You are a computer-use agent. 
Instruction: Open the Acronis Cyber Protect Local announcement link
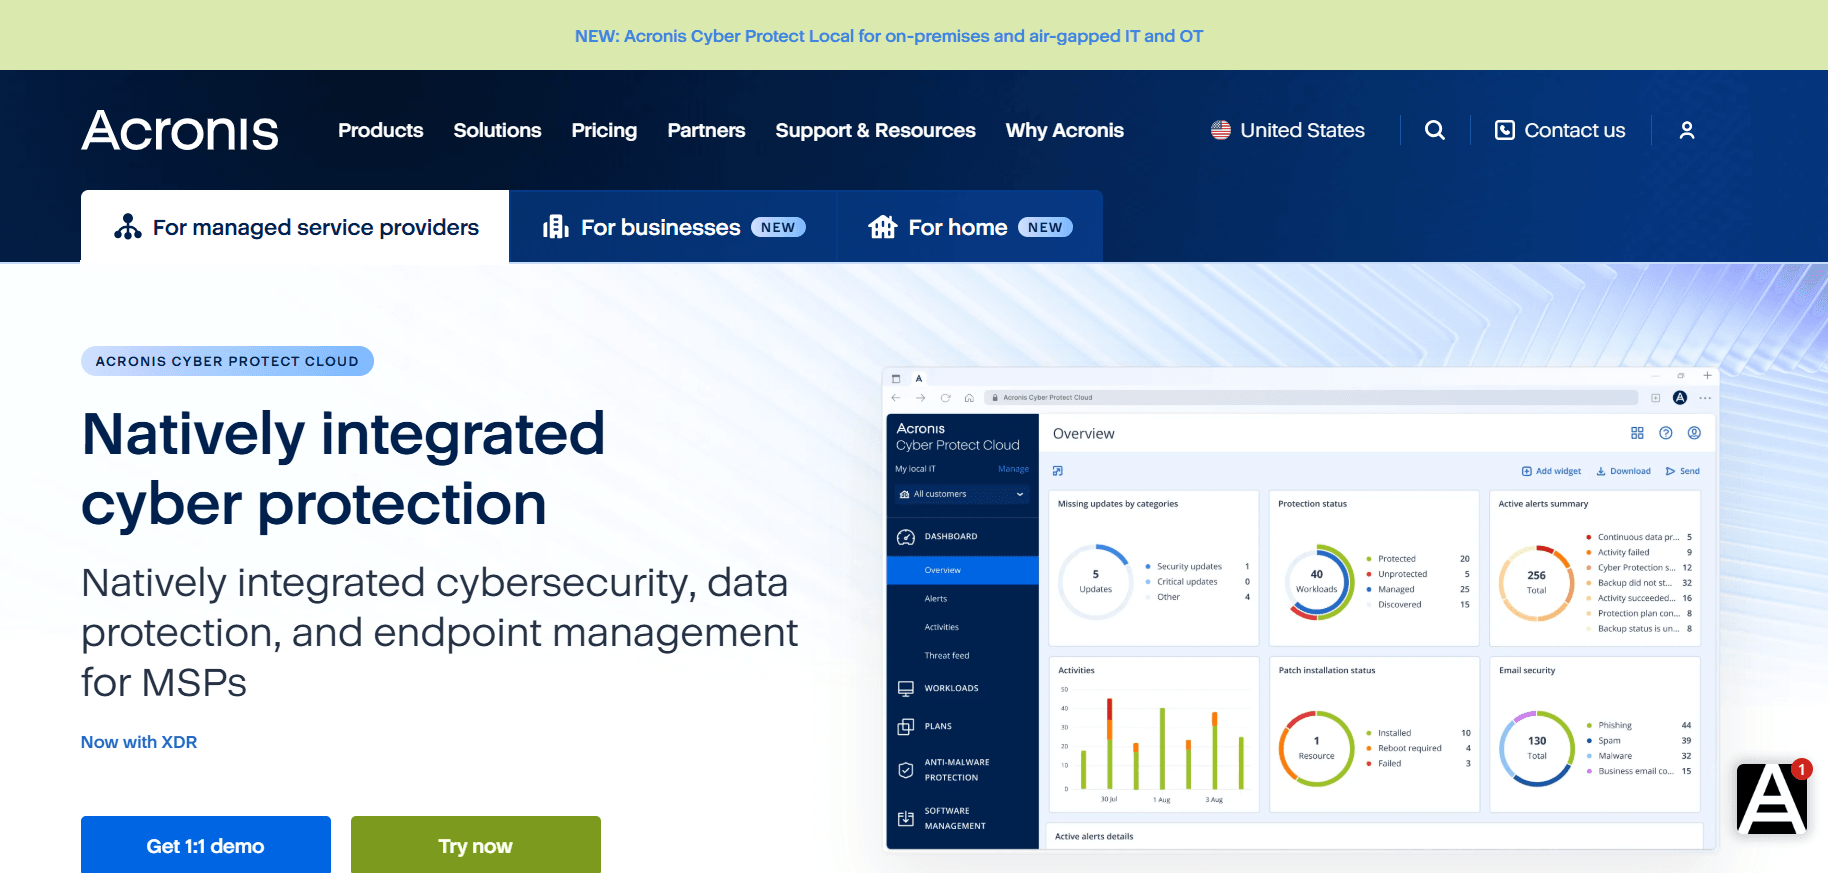point(889,36)
